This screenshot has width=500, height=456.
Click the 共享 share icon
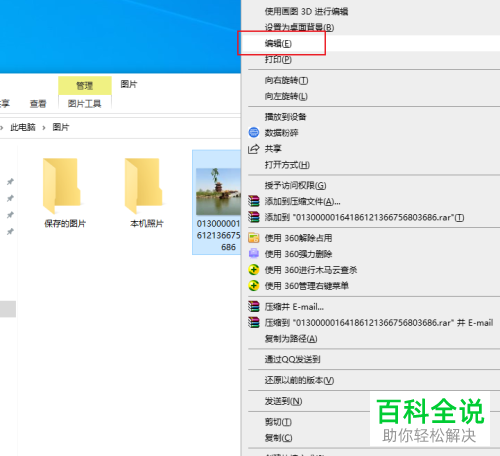(254, 149)
